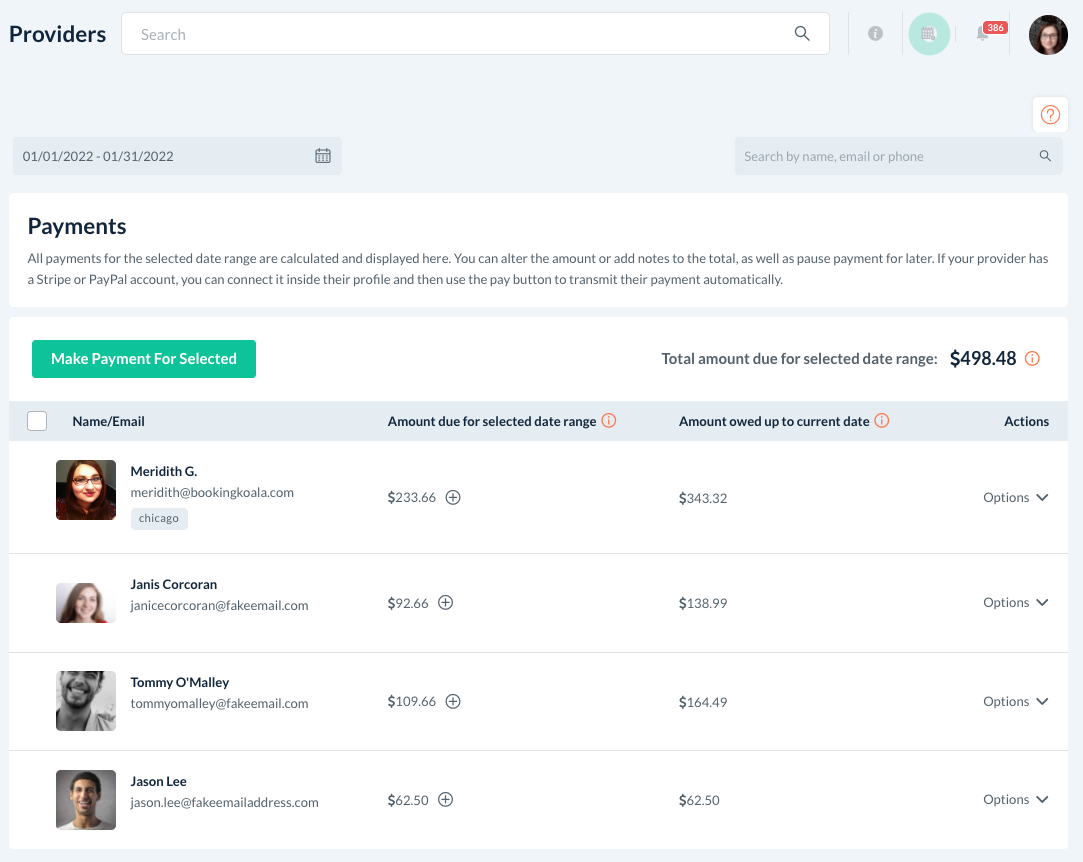The image size is (1083, 862).
Task: Open the user profile avatar in header
Action: (x=1048, y=35)
